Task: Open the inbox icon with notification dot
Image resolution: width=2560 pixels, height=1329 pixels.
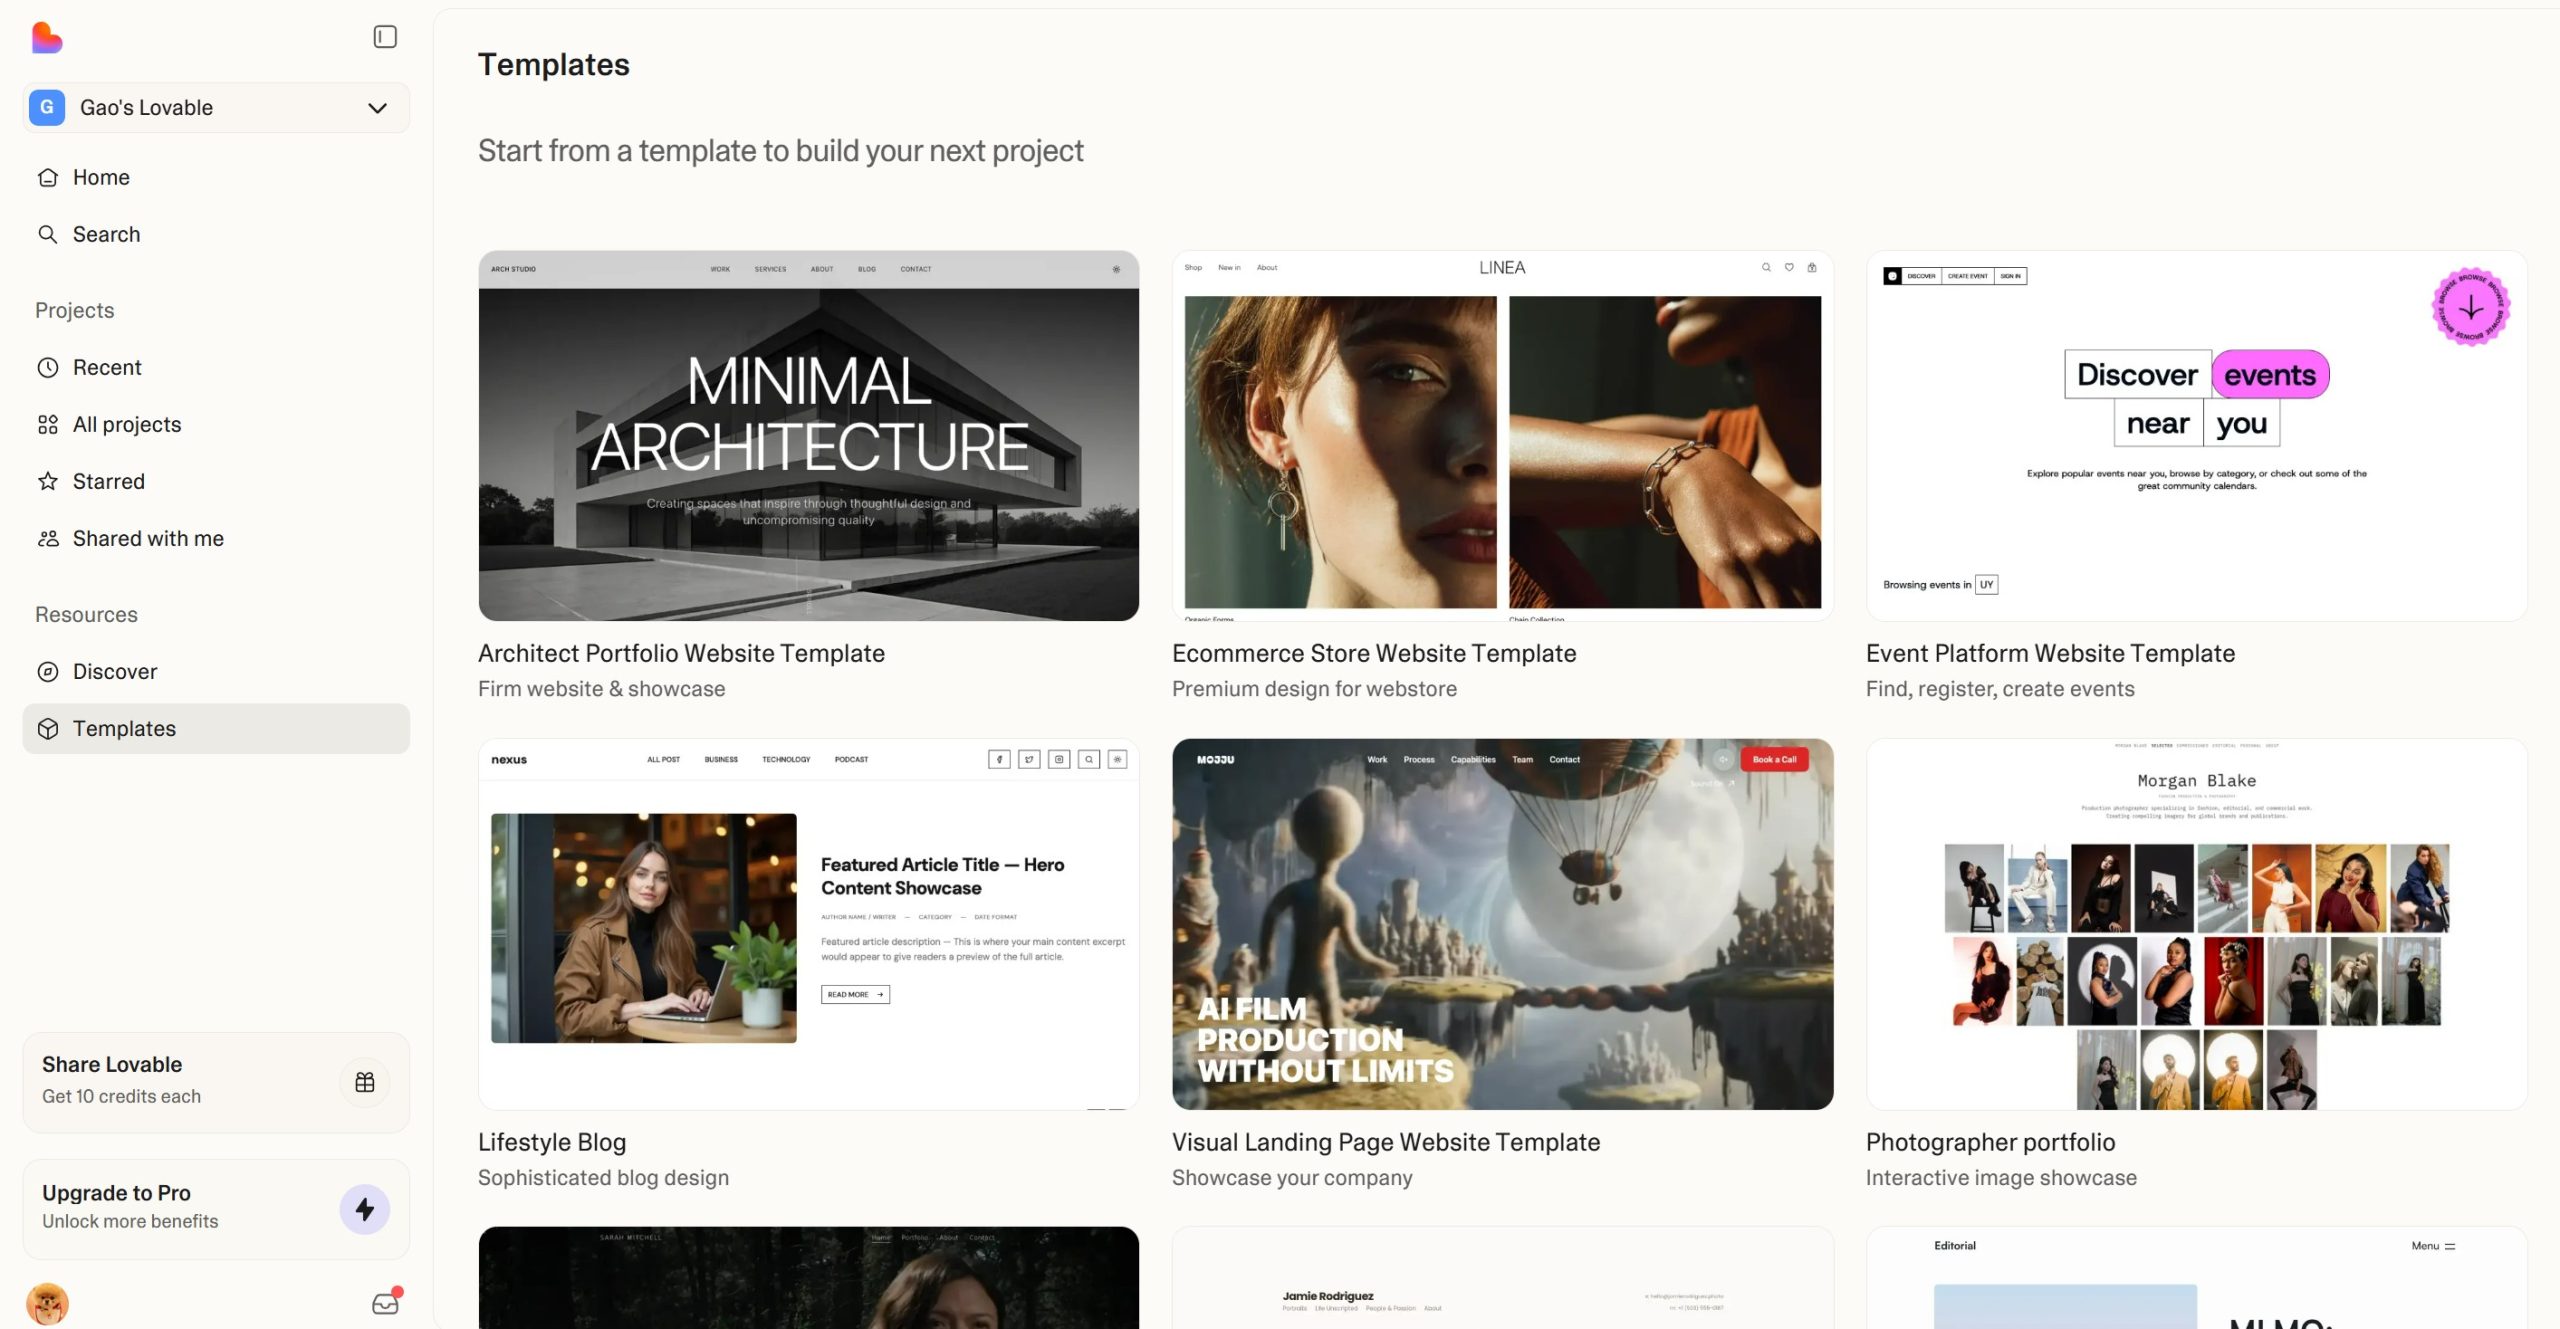Action: (x=384, y=1303)
